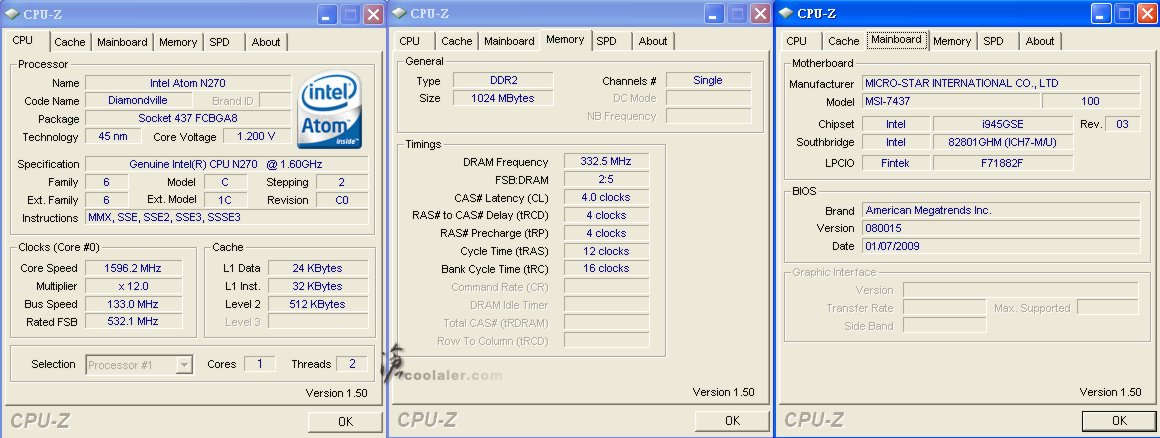This screenshot has width=1160, height=438.
Task: Click the Intel Atom logo in CPU window
Action: [330, 110]
